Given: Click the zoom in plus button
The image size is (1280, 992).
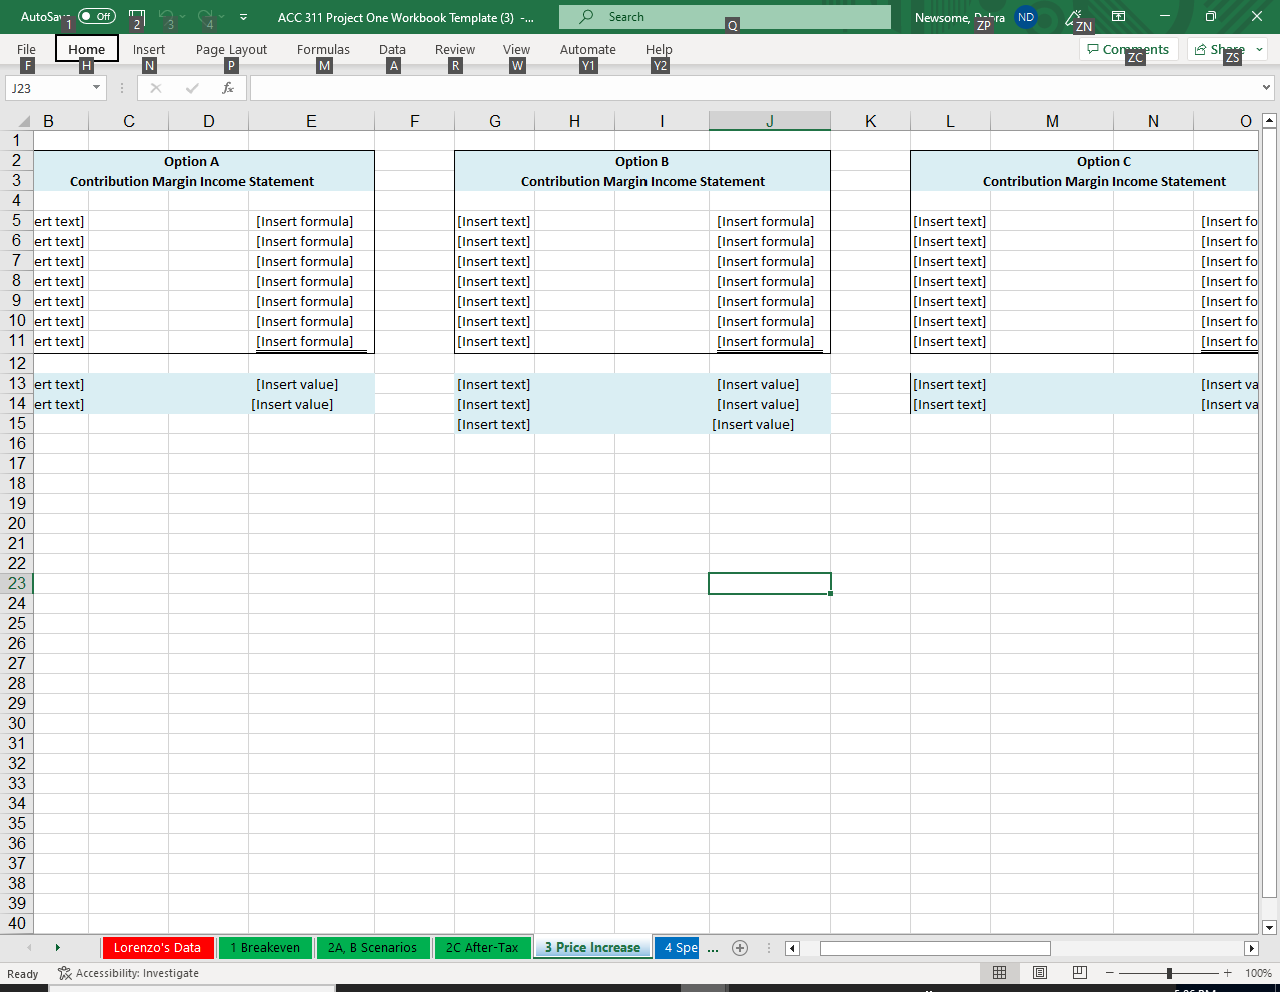Looking at the screenshot, I should [1227, 973].
